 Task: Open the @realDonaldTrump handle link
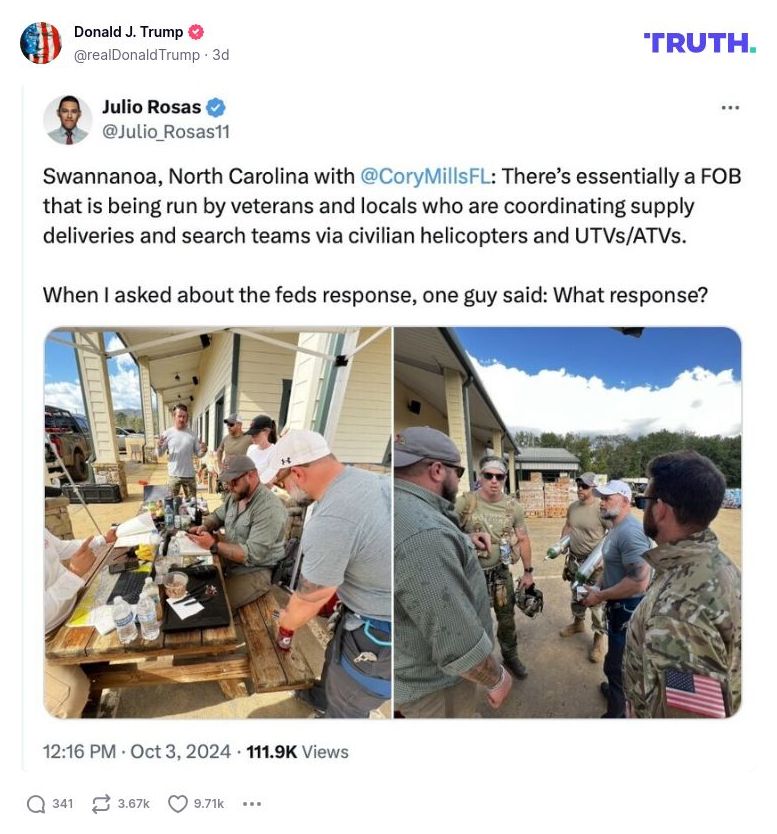[137, 55]
